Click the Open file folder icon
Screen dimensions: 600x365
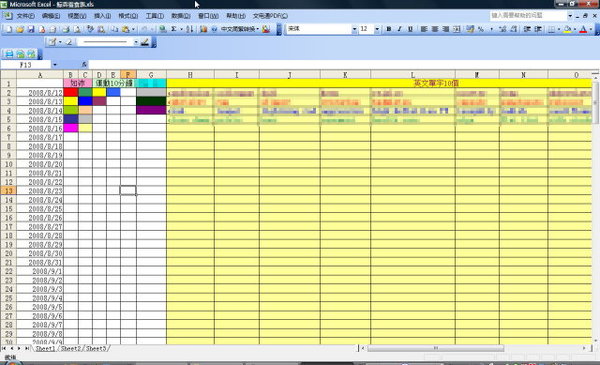[x=20, y=29]
